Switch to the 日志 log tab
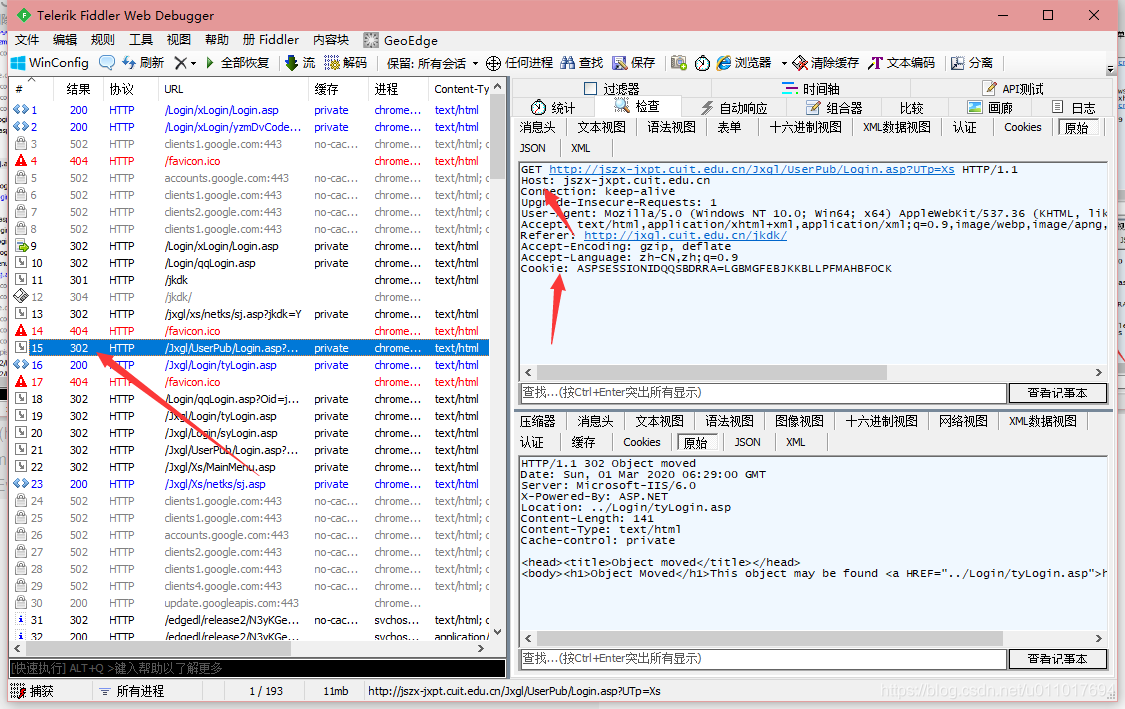 [1073, 108]
